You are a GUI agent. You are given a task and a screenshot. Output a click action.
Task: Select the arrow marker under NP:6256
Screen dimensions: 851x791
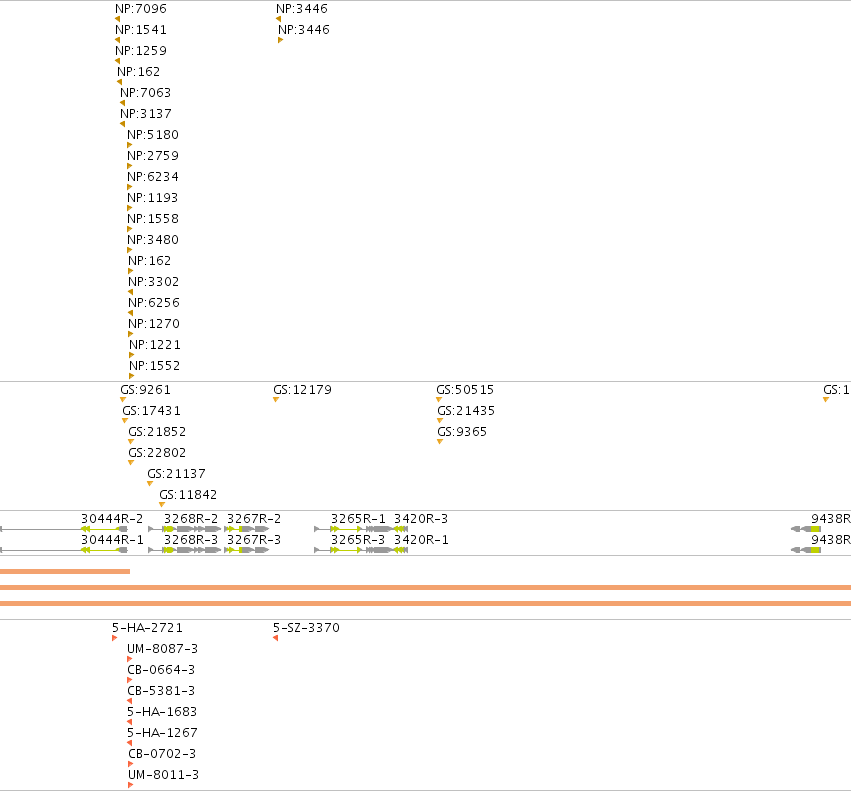point(130,313)
